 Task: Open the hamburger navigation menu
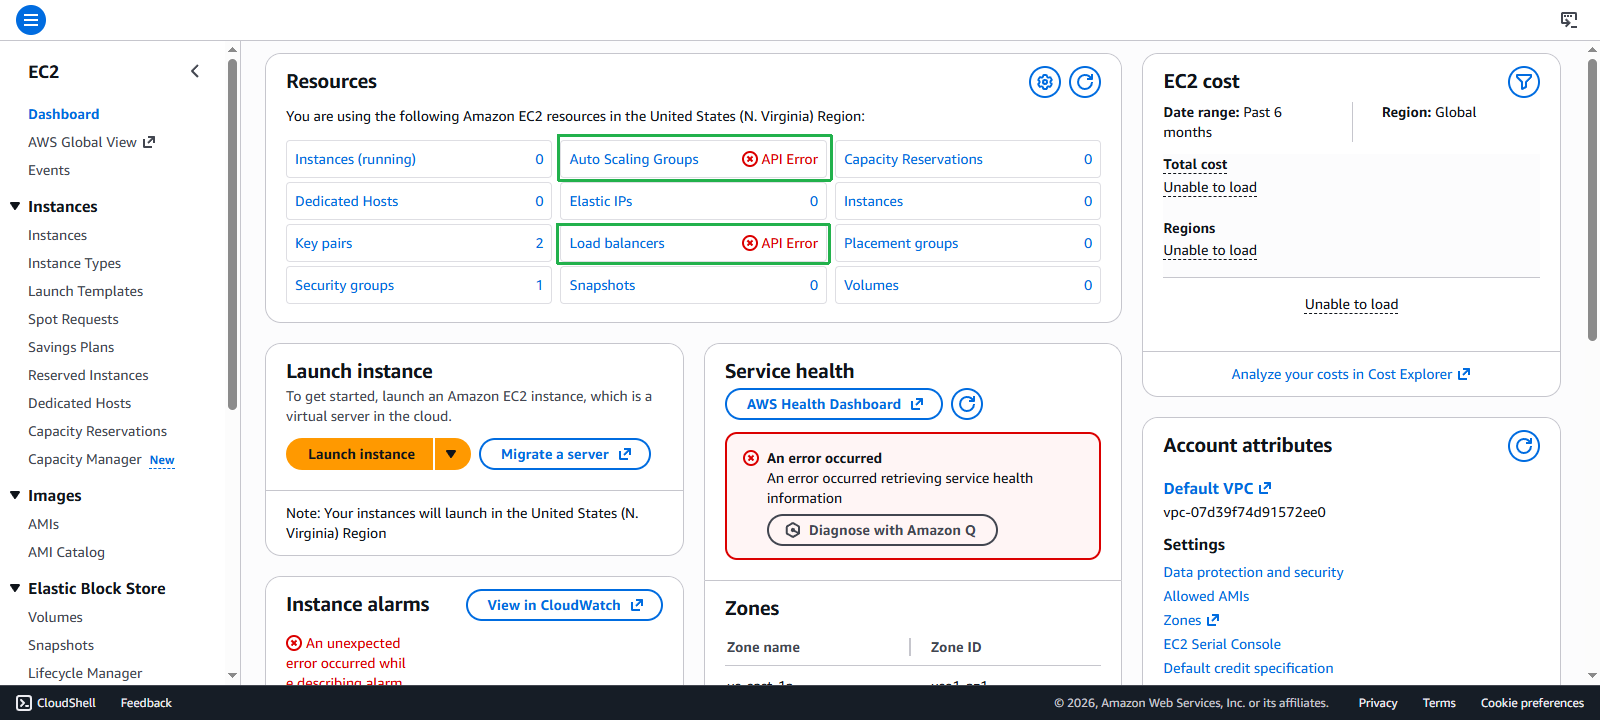(31, 19)
